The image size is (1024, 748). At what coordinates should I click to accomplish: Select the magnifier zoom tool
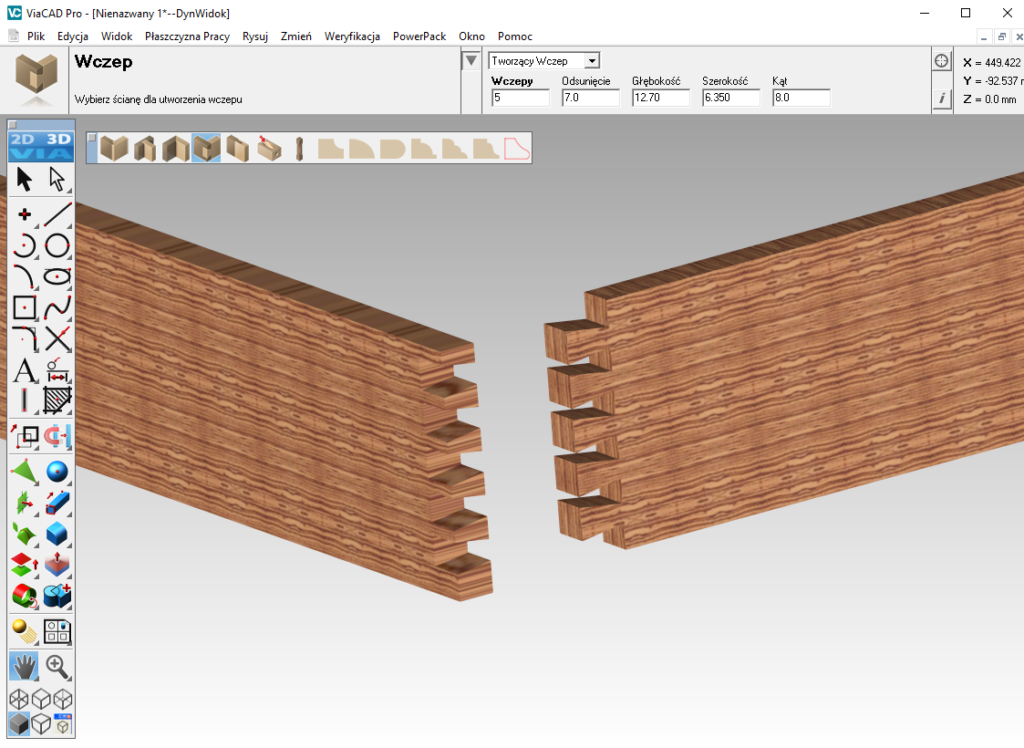tap(57, 667)
